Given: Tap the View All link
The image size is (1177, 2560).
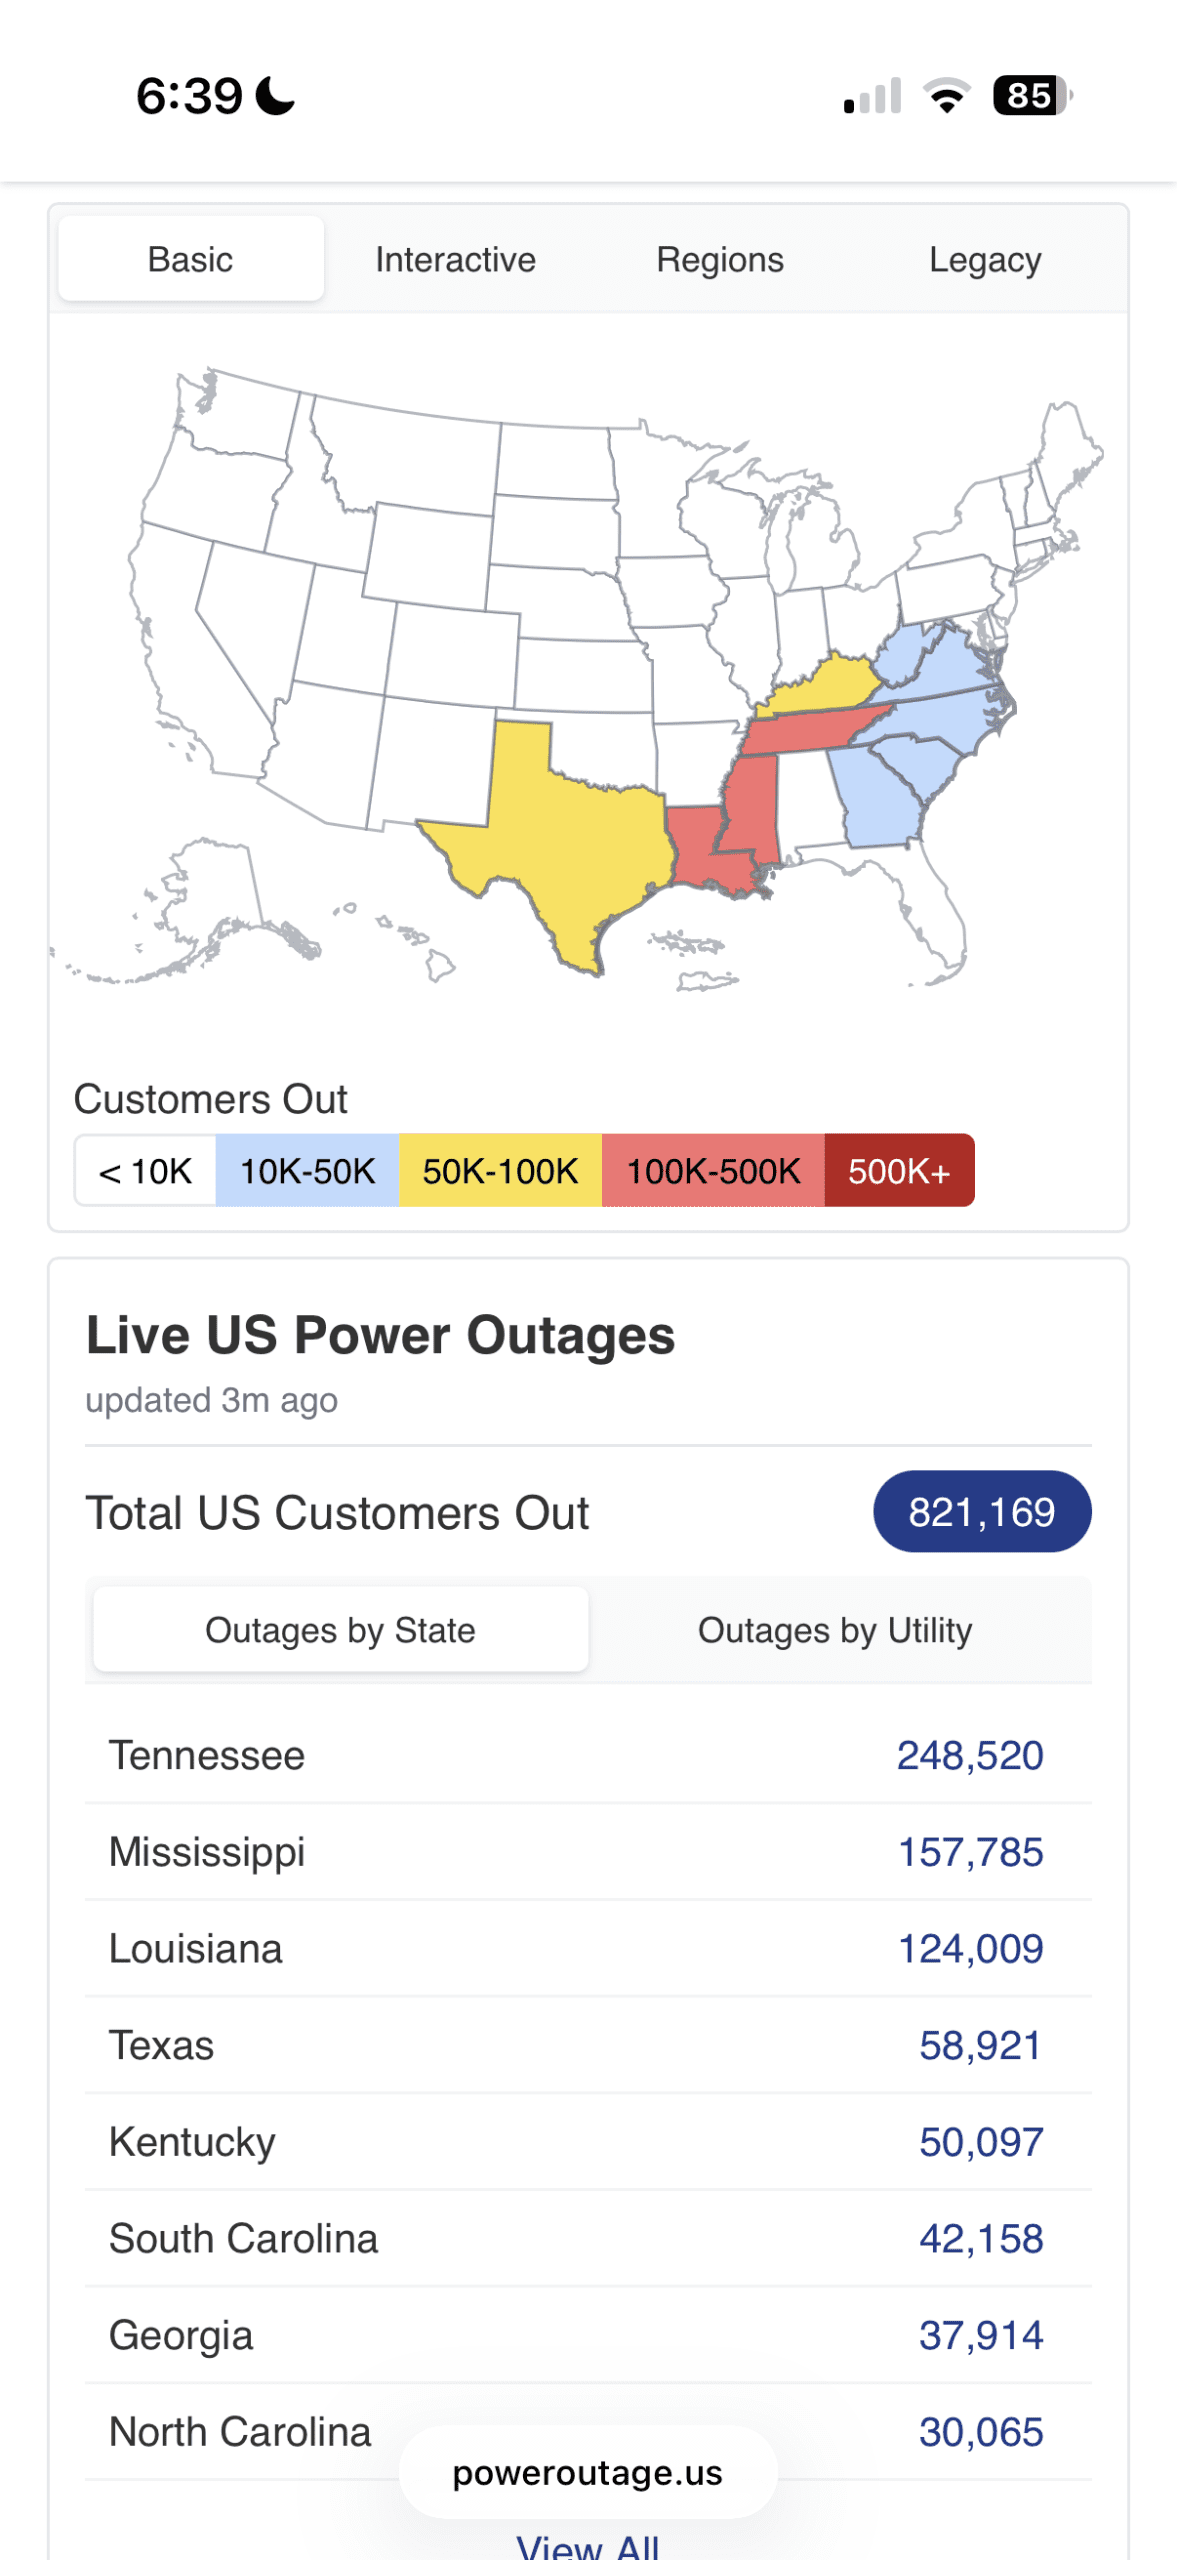Looking at the screenshot, I should click(588, 2545).
